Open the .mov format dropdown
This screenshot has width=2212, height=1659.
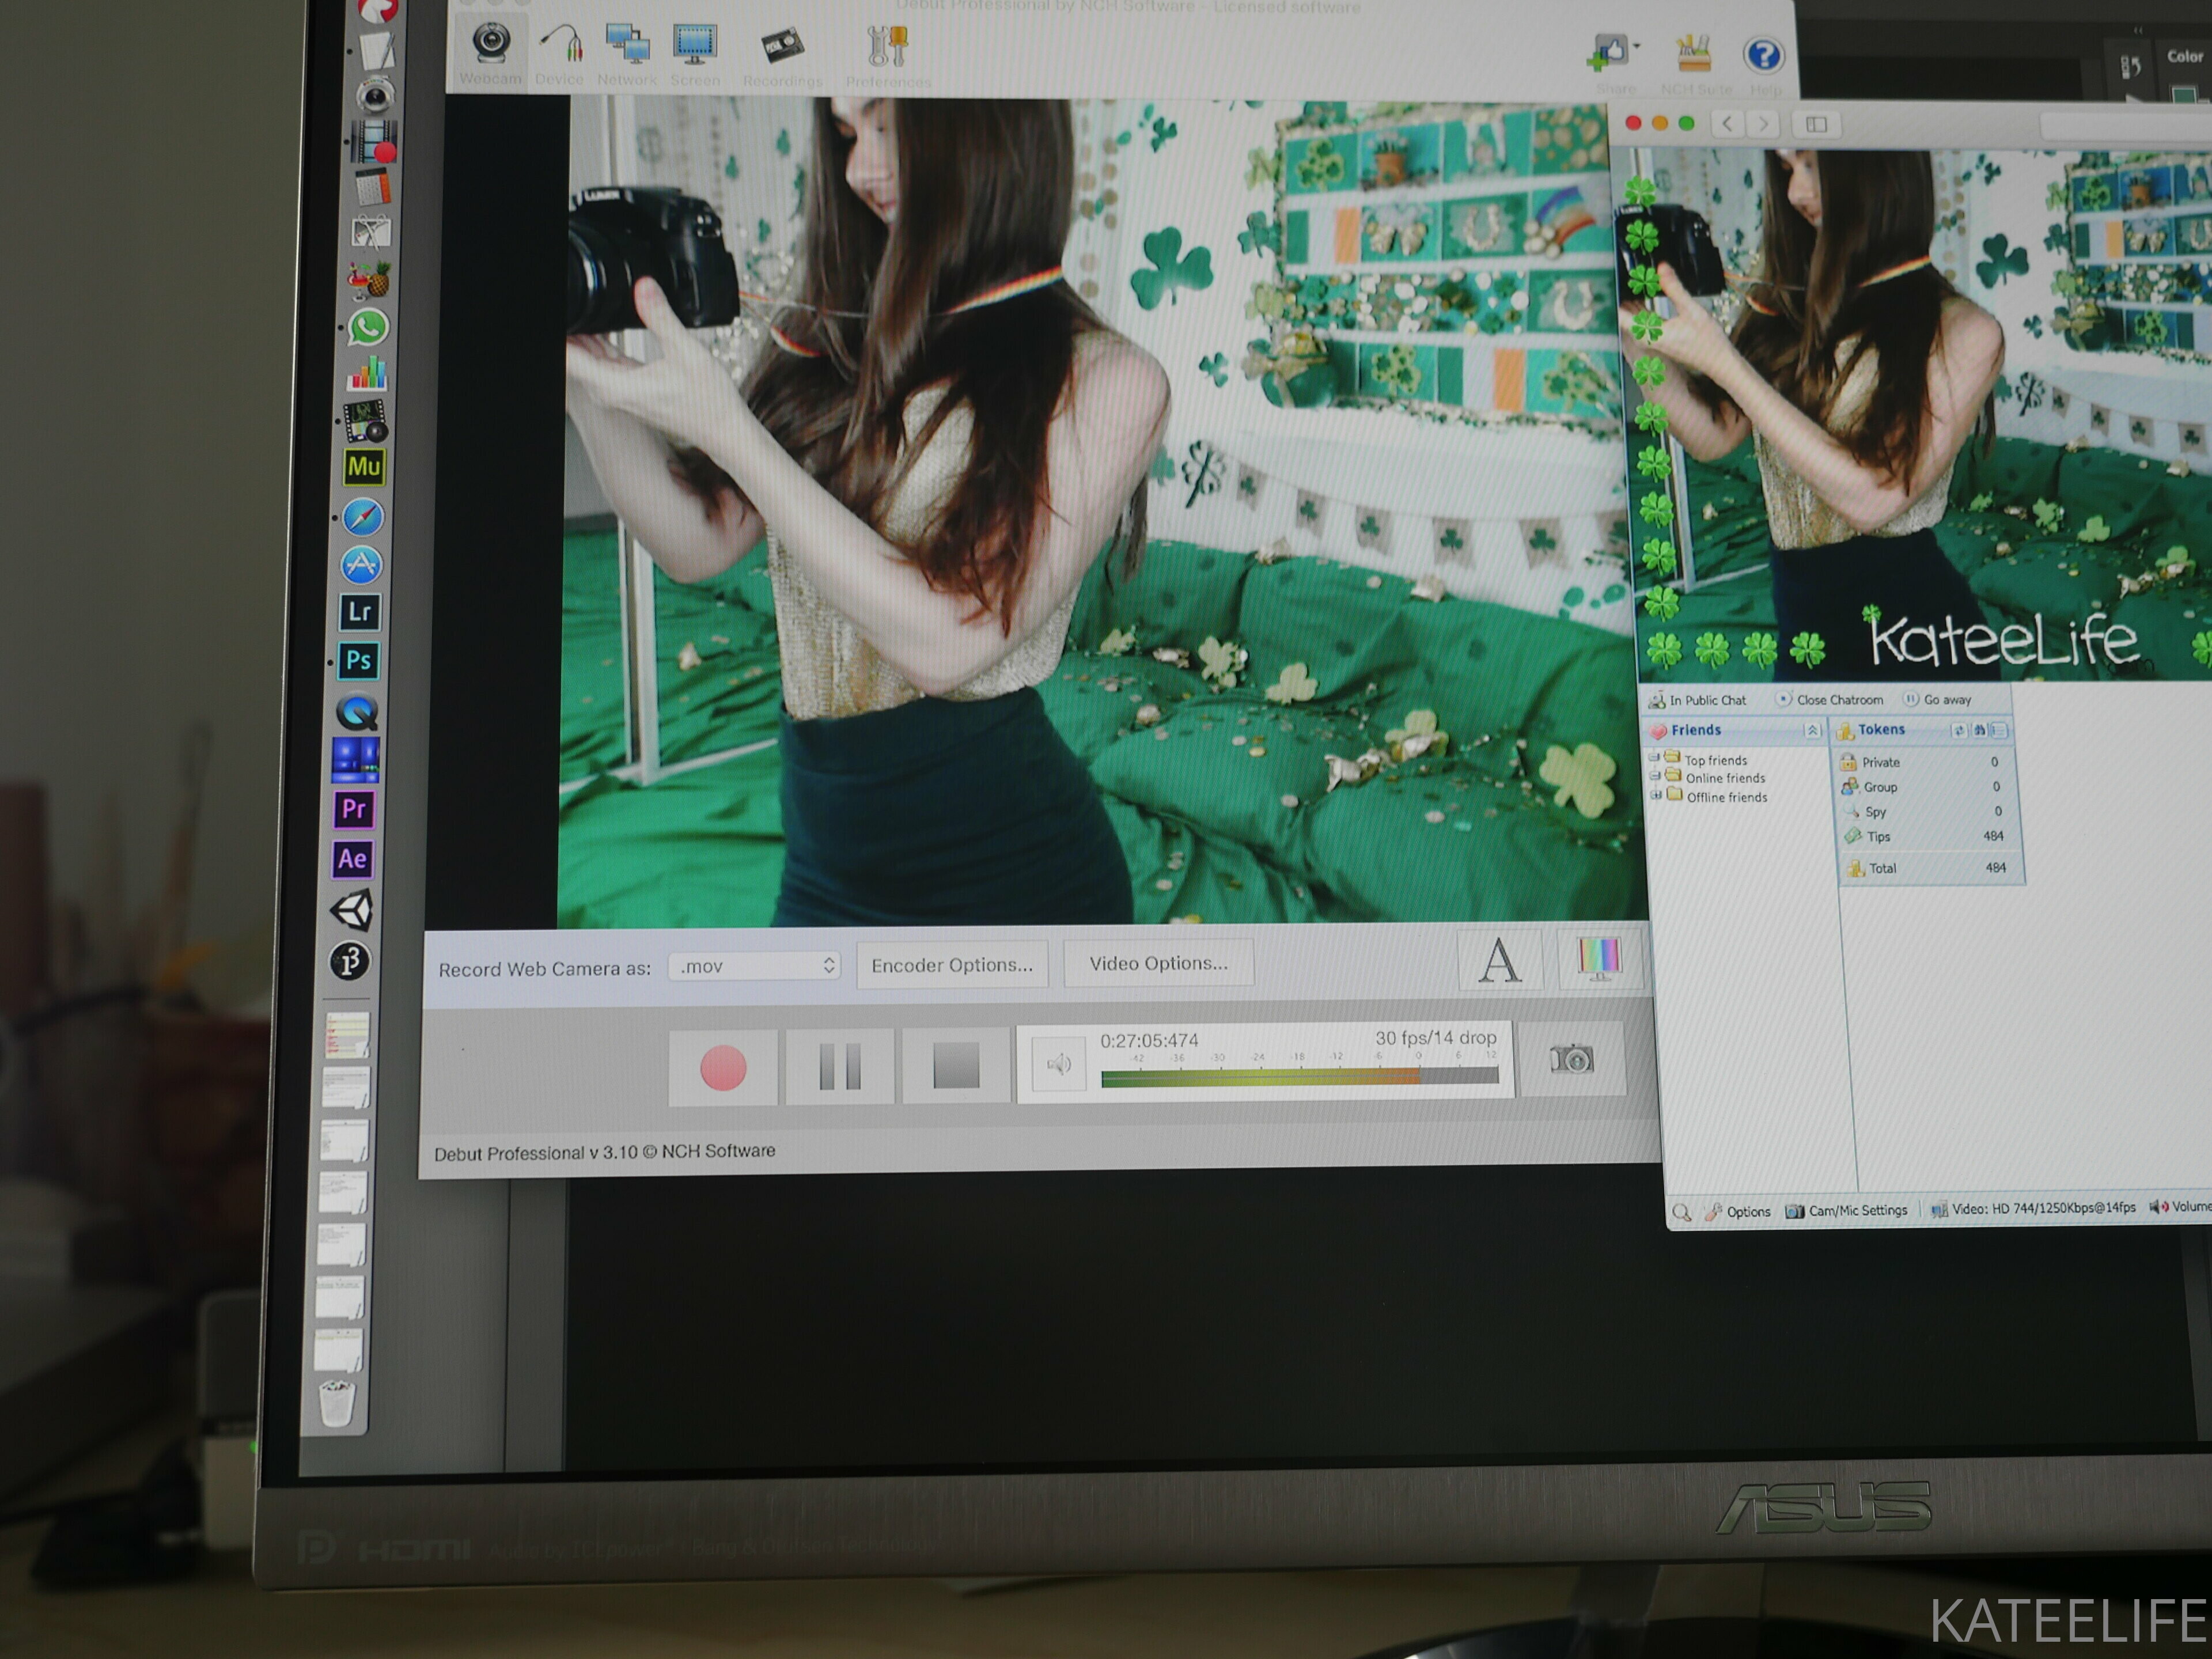pos(755,966)
